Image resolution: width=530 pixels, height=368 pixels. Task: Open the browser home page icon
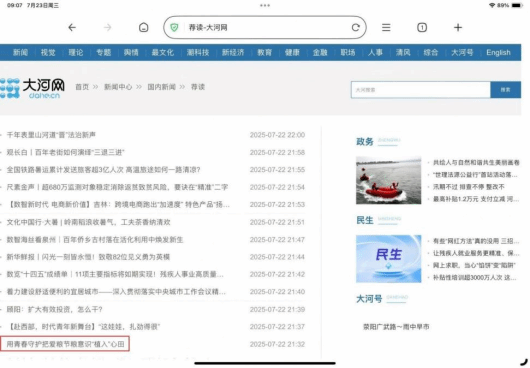point(144,27)
